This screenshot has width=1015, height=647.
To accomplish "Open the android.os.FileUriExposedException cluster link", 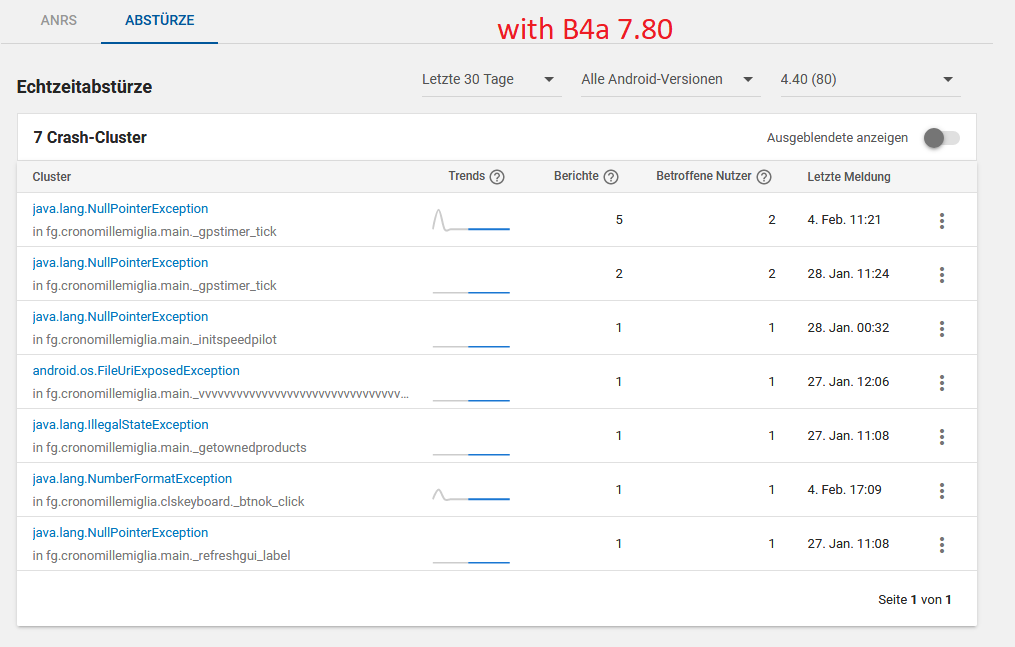I will [136, 371].
